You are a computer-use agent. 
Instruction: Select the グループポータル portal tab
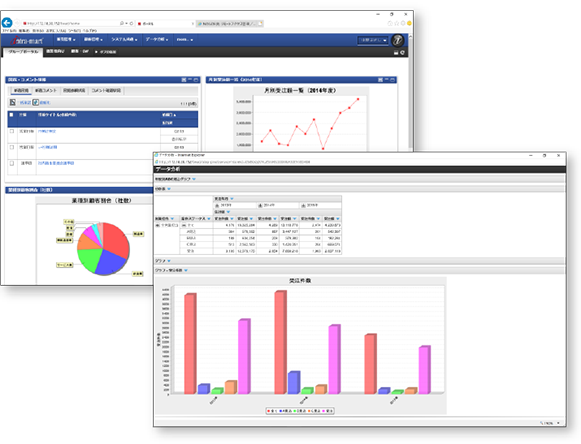click(23, 52)
